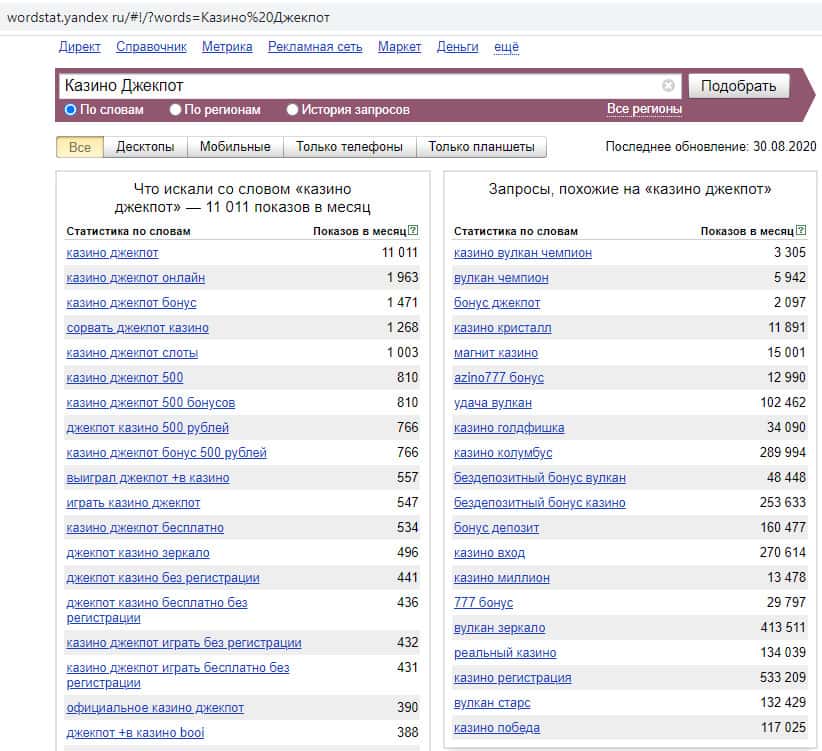Click the "Казино Джекпот" search input field

360,86
